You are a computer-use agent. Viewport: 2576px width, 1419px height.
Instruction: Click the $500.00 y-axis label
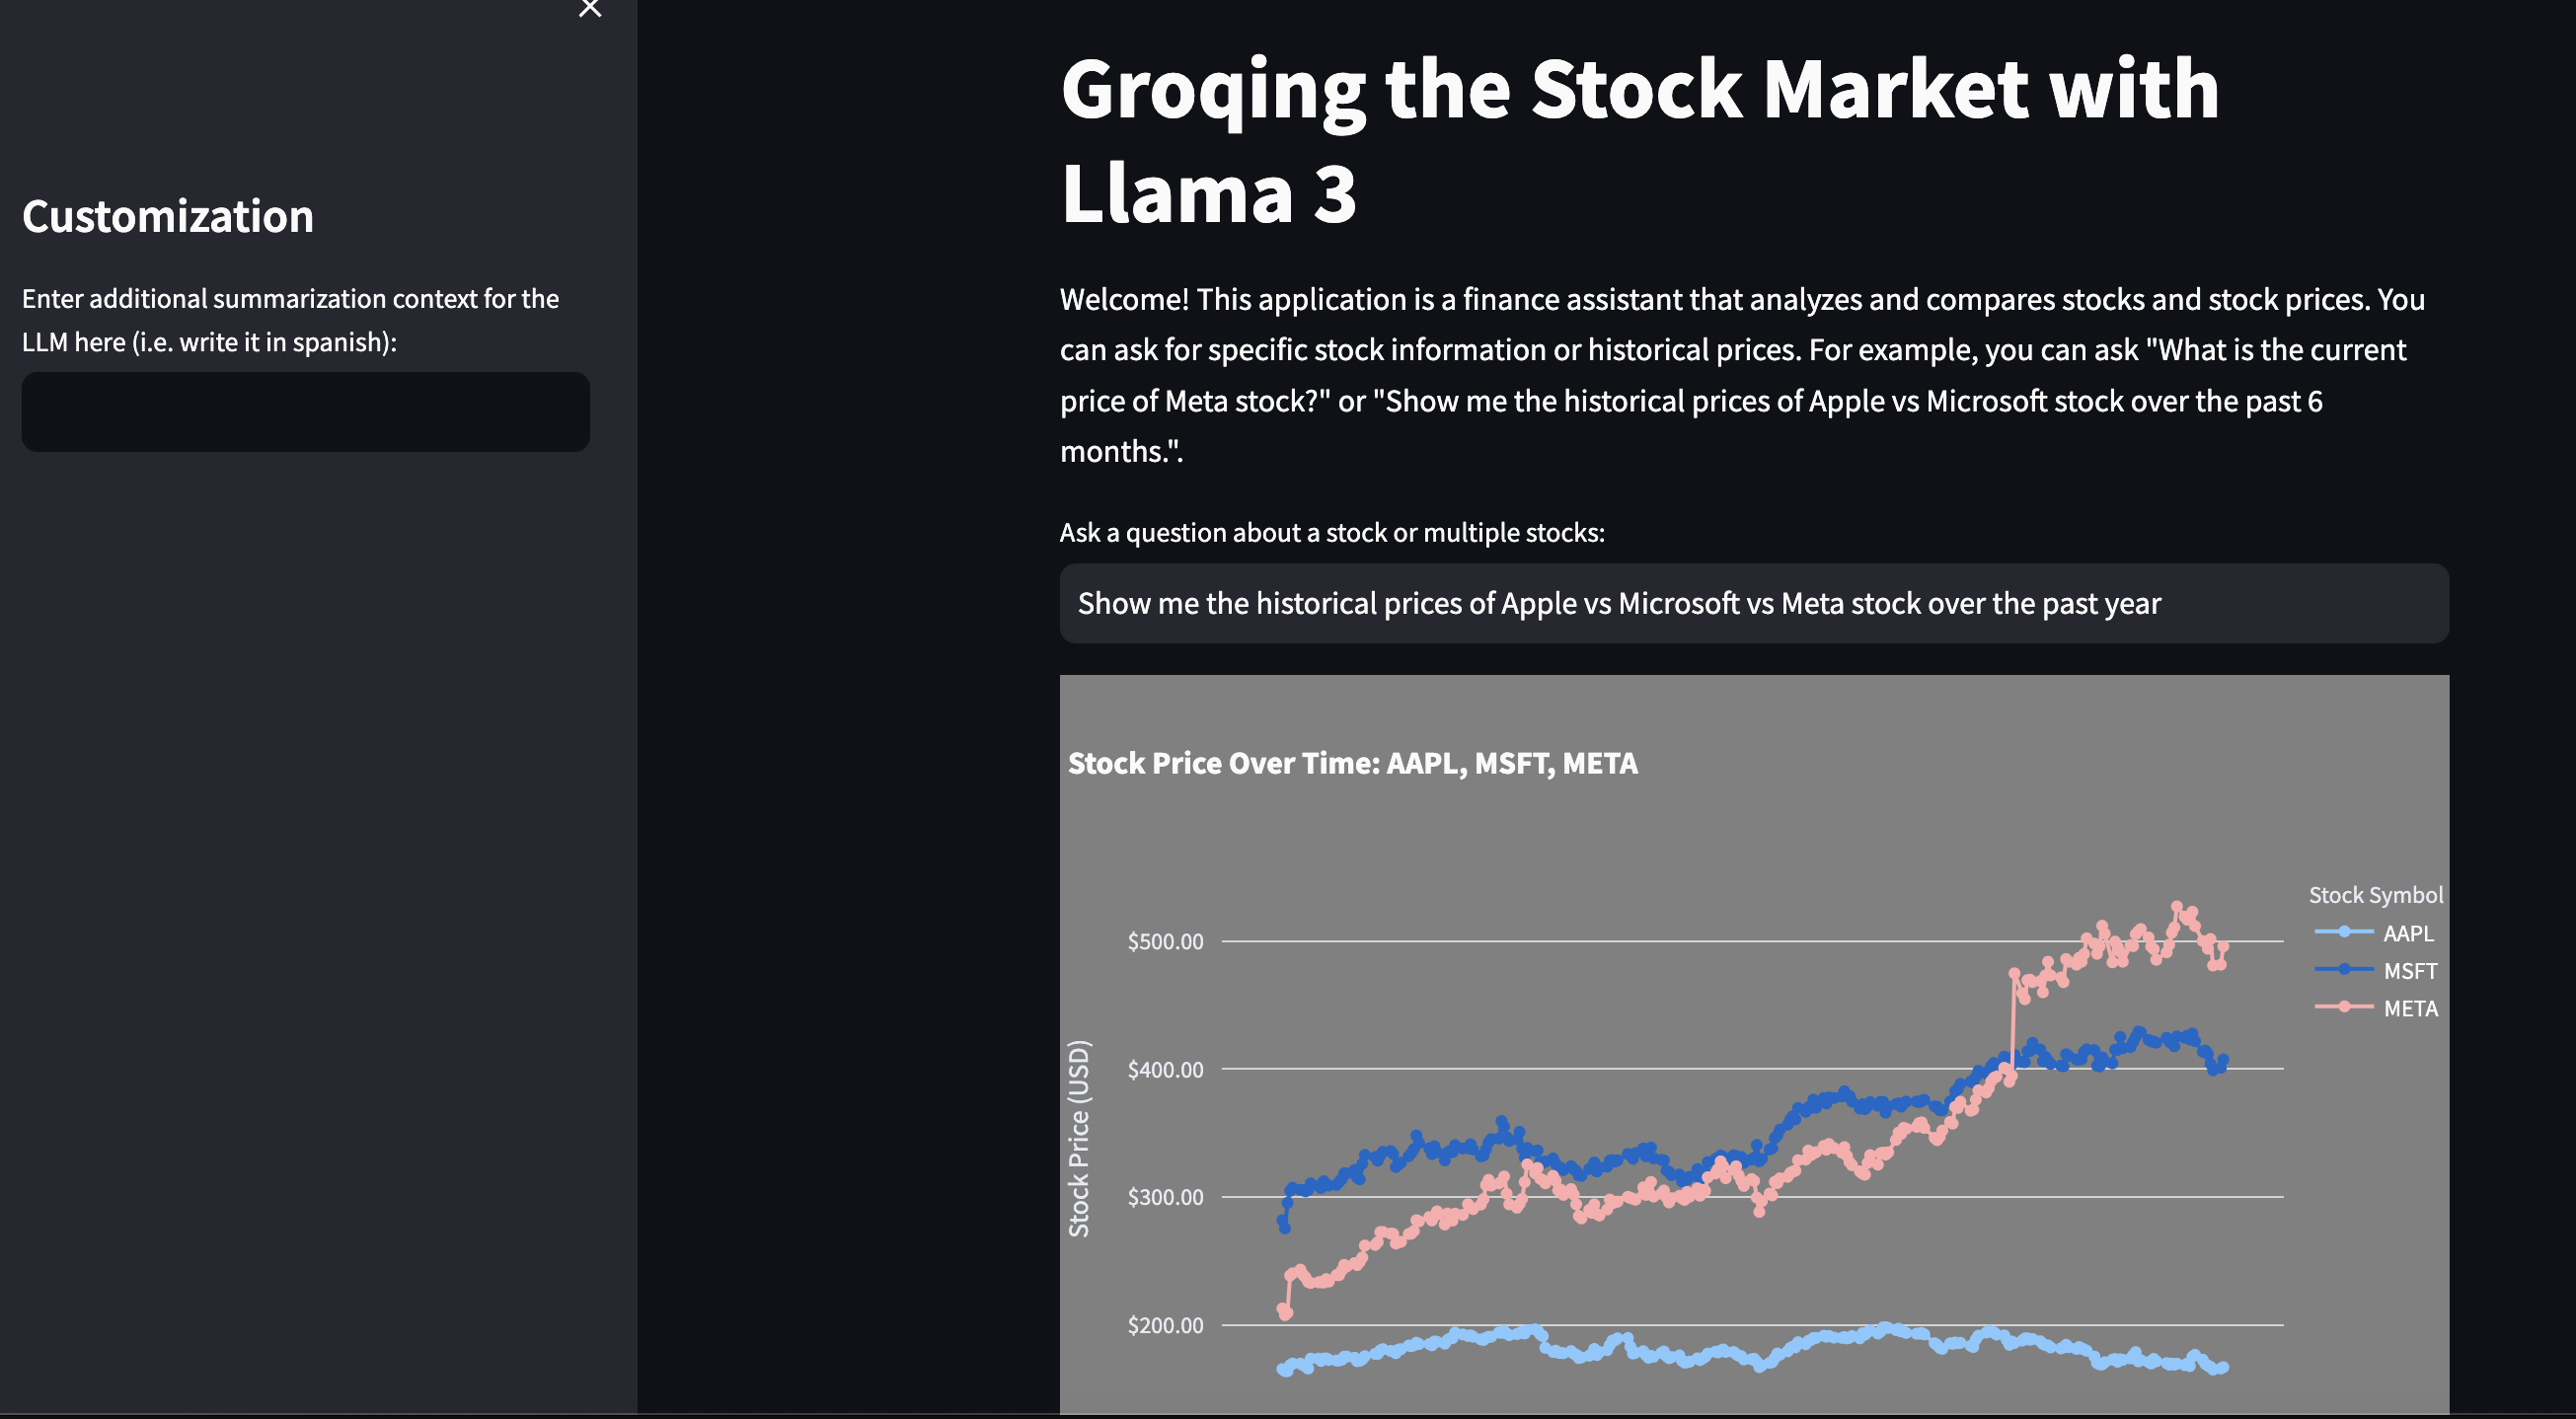pyautogui.click(x=1165, y=941)
